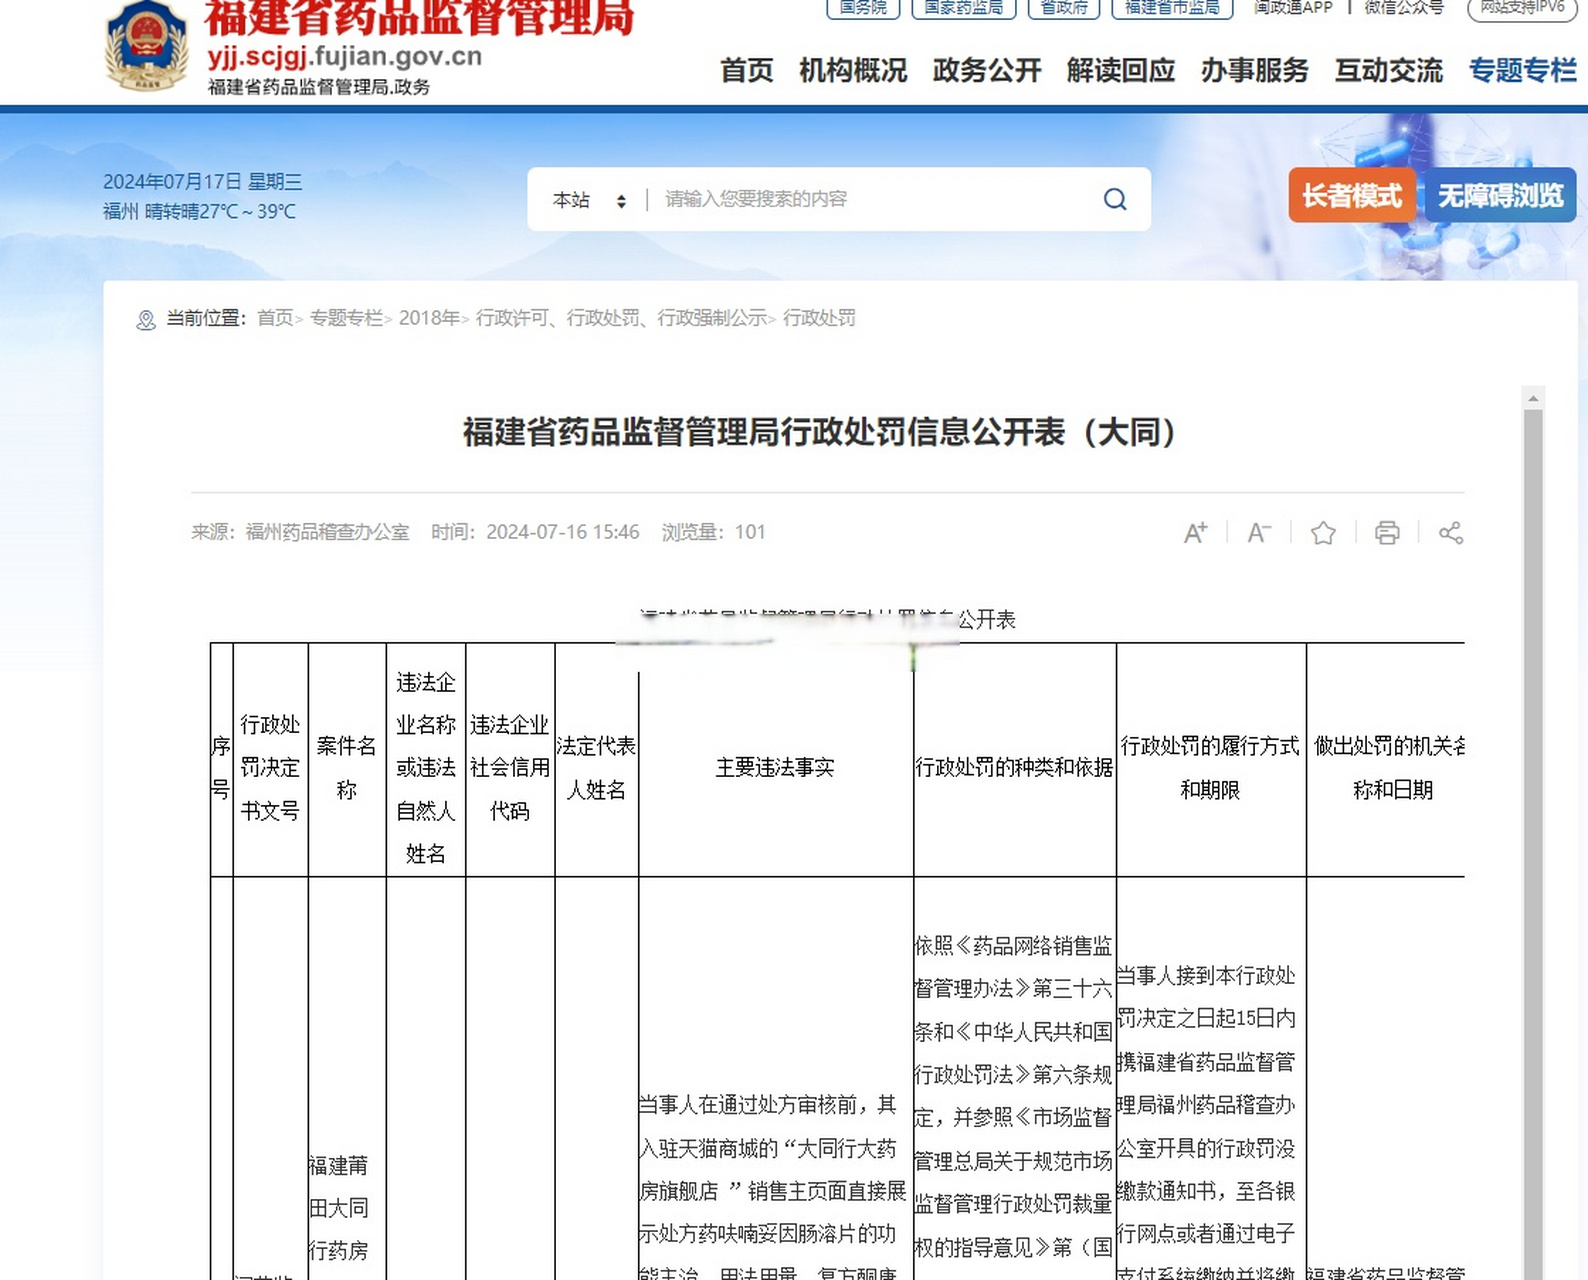Click the 主要违法事实 column header
1588x1280 pixels.
[775, 767]
